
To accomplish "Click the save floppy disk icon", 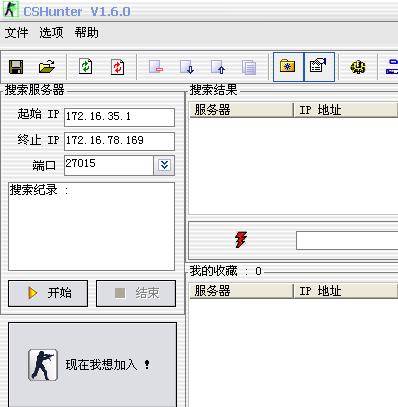I will pos(16,67).
